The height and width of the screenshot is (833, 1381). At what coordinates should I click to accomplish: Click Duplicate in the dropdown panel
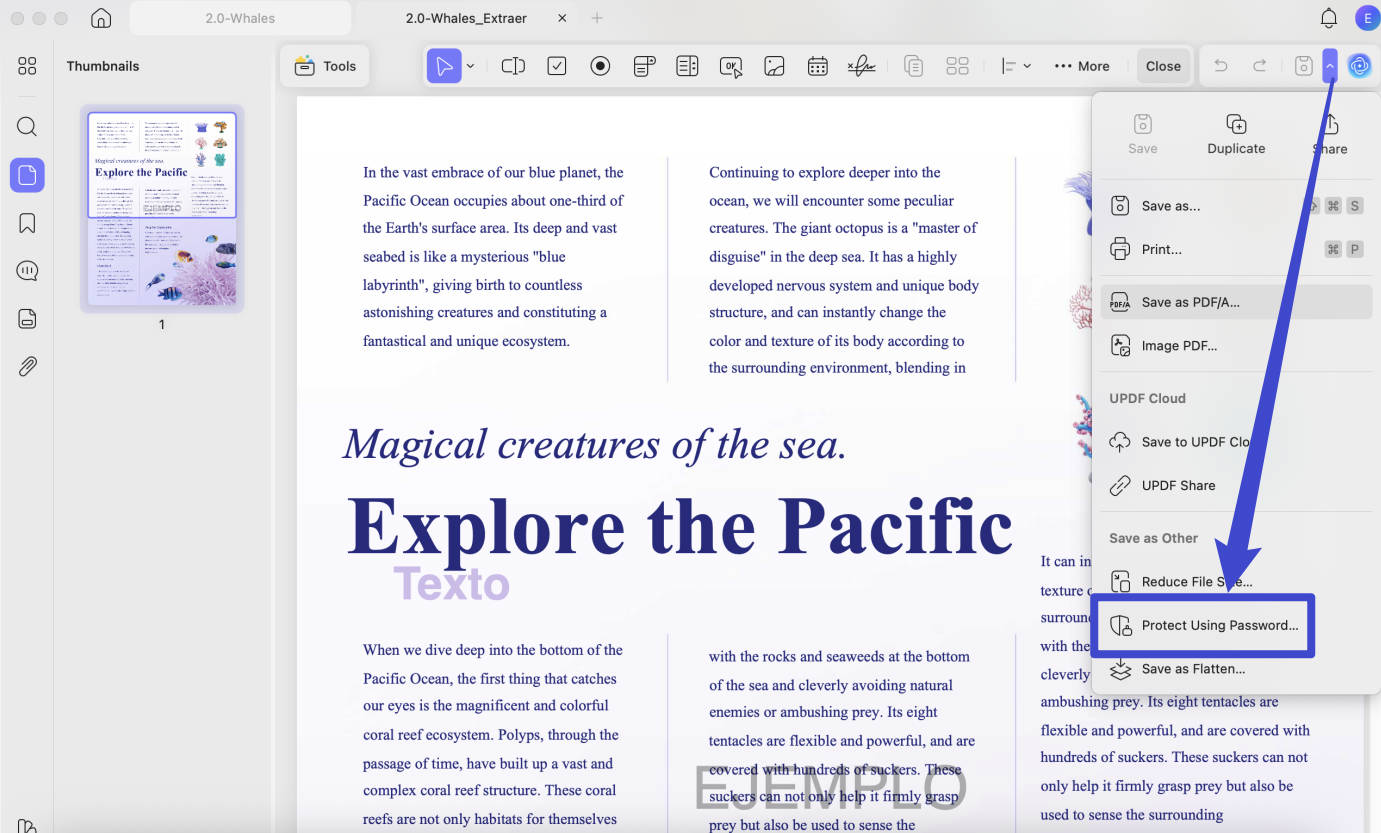click(1236, 134)
